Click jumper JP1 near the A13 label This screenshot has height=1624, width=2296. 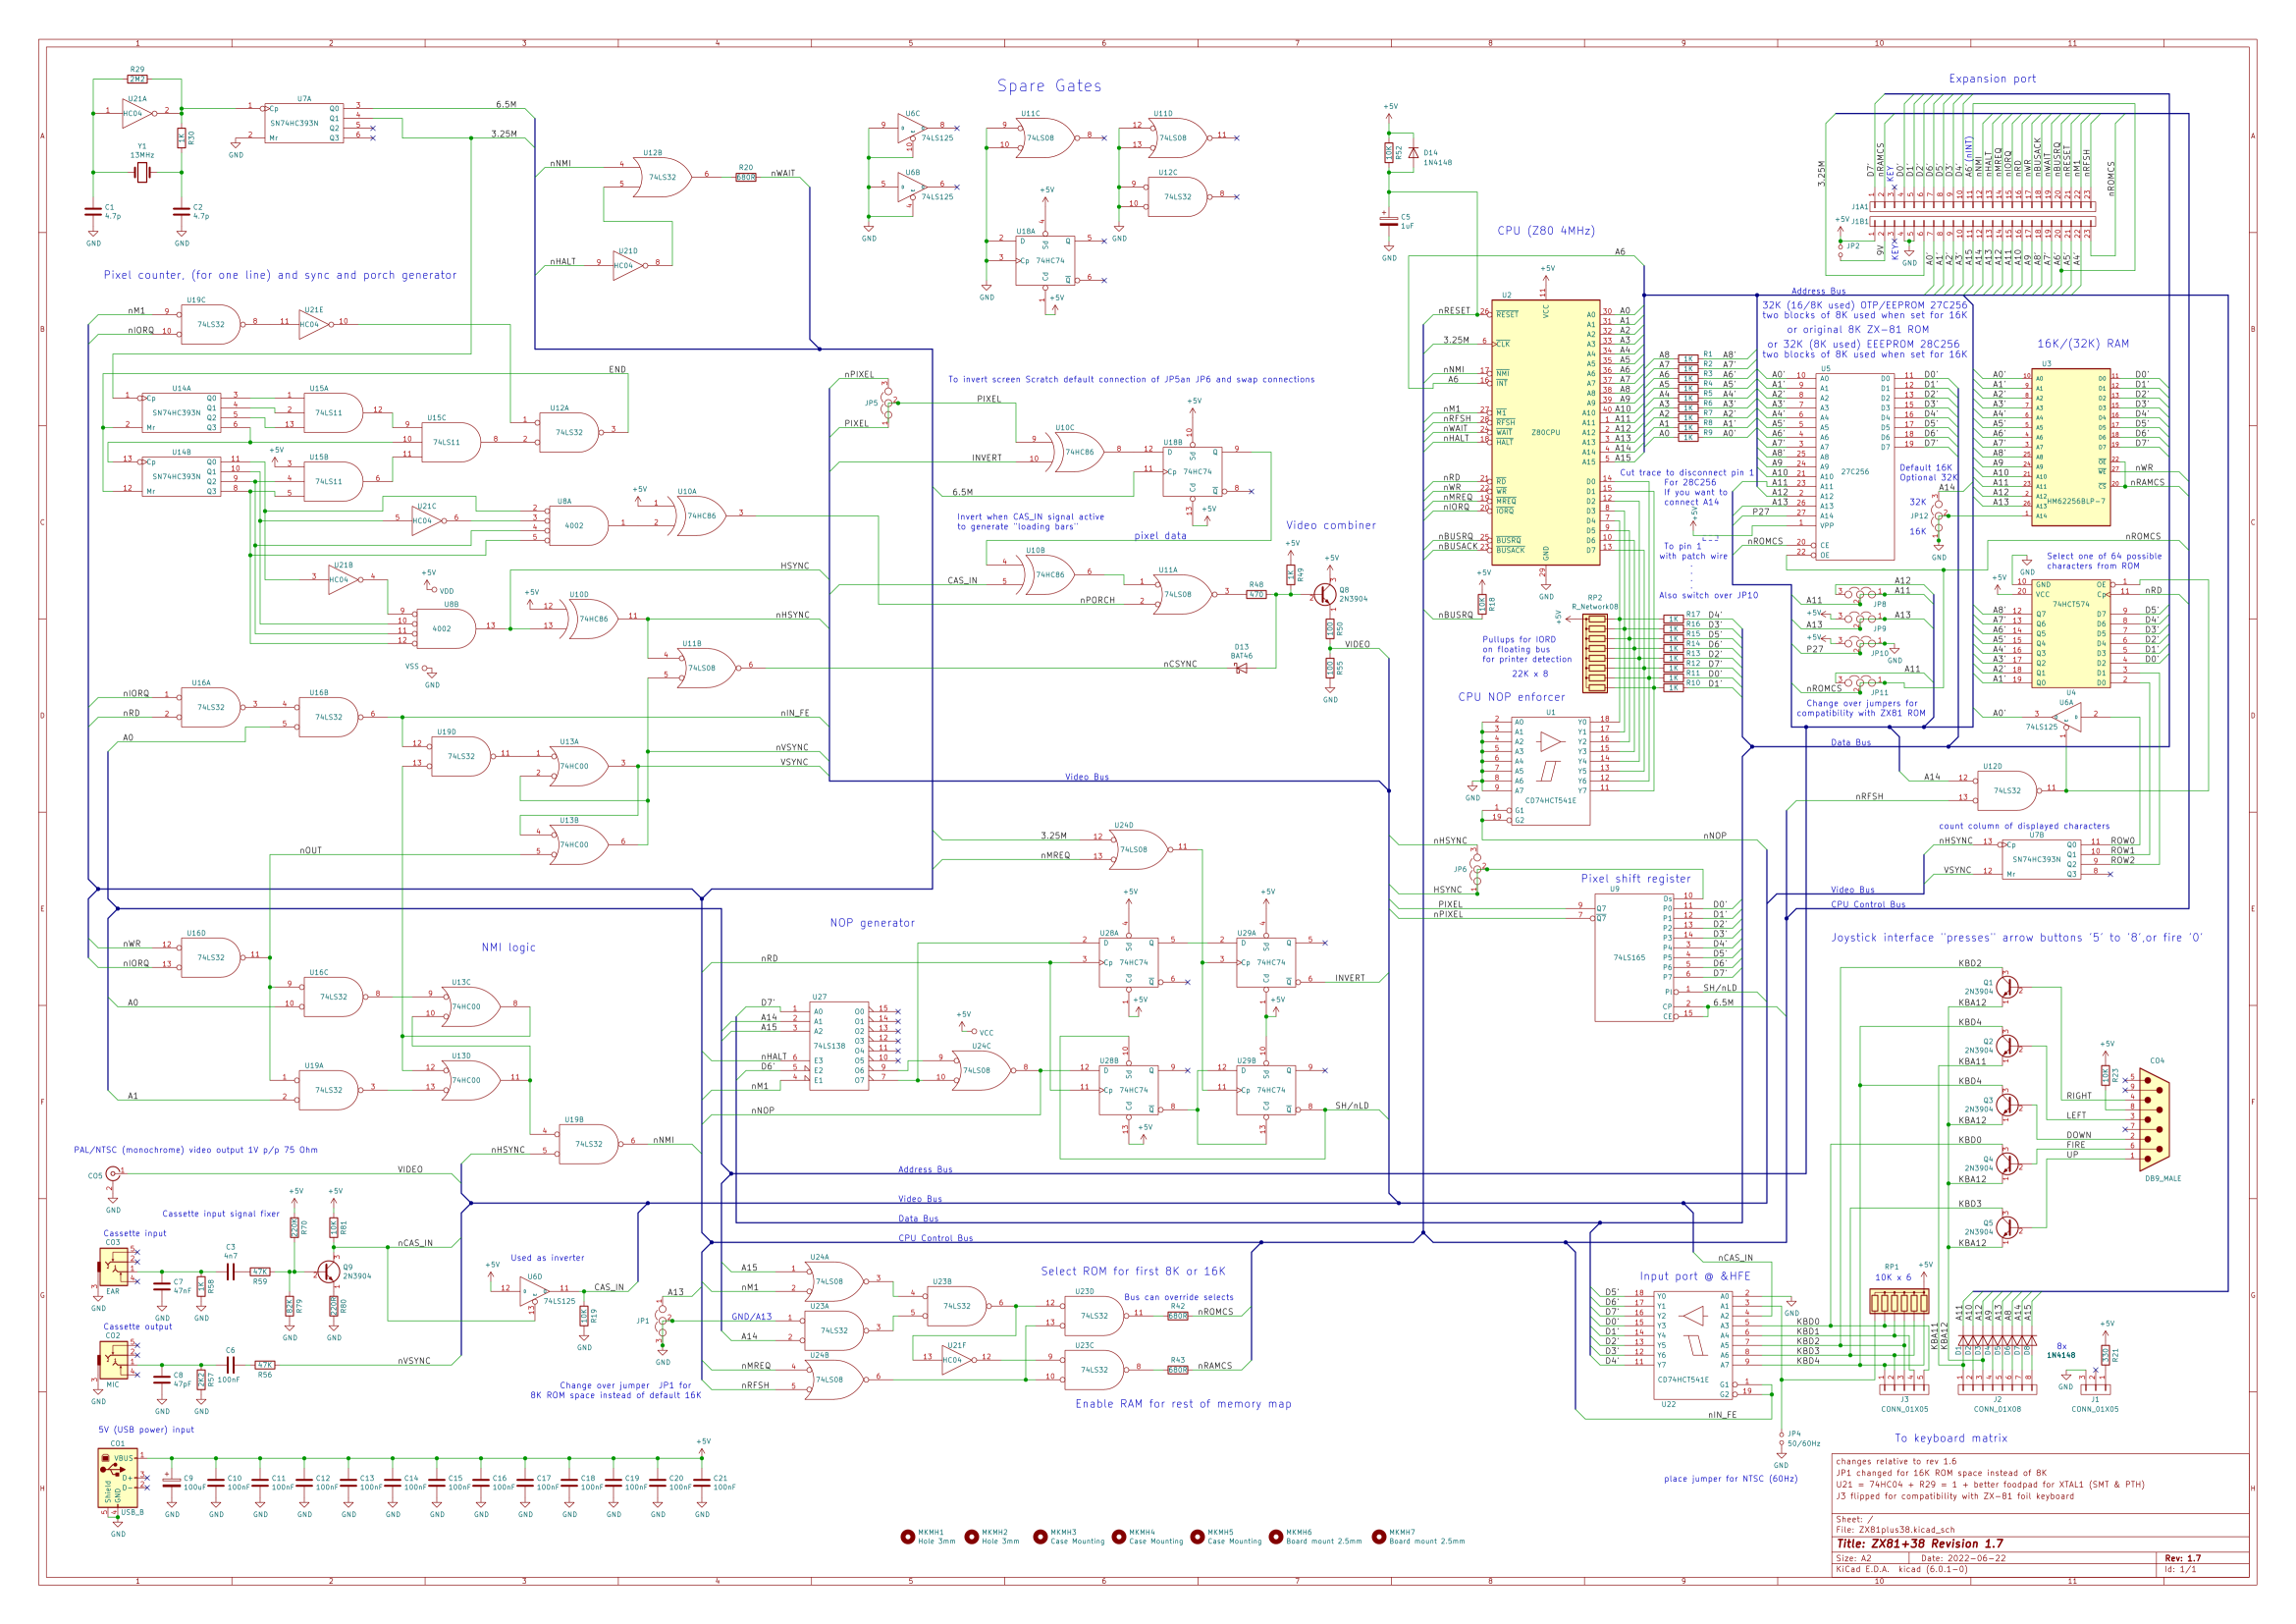tap(661, 1320)
